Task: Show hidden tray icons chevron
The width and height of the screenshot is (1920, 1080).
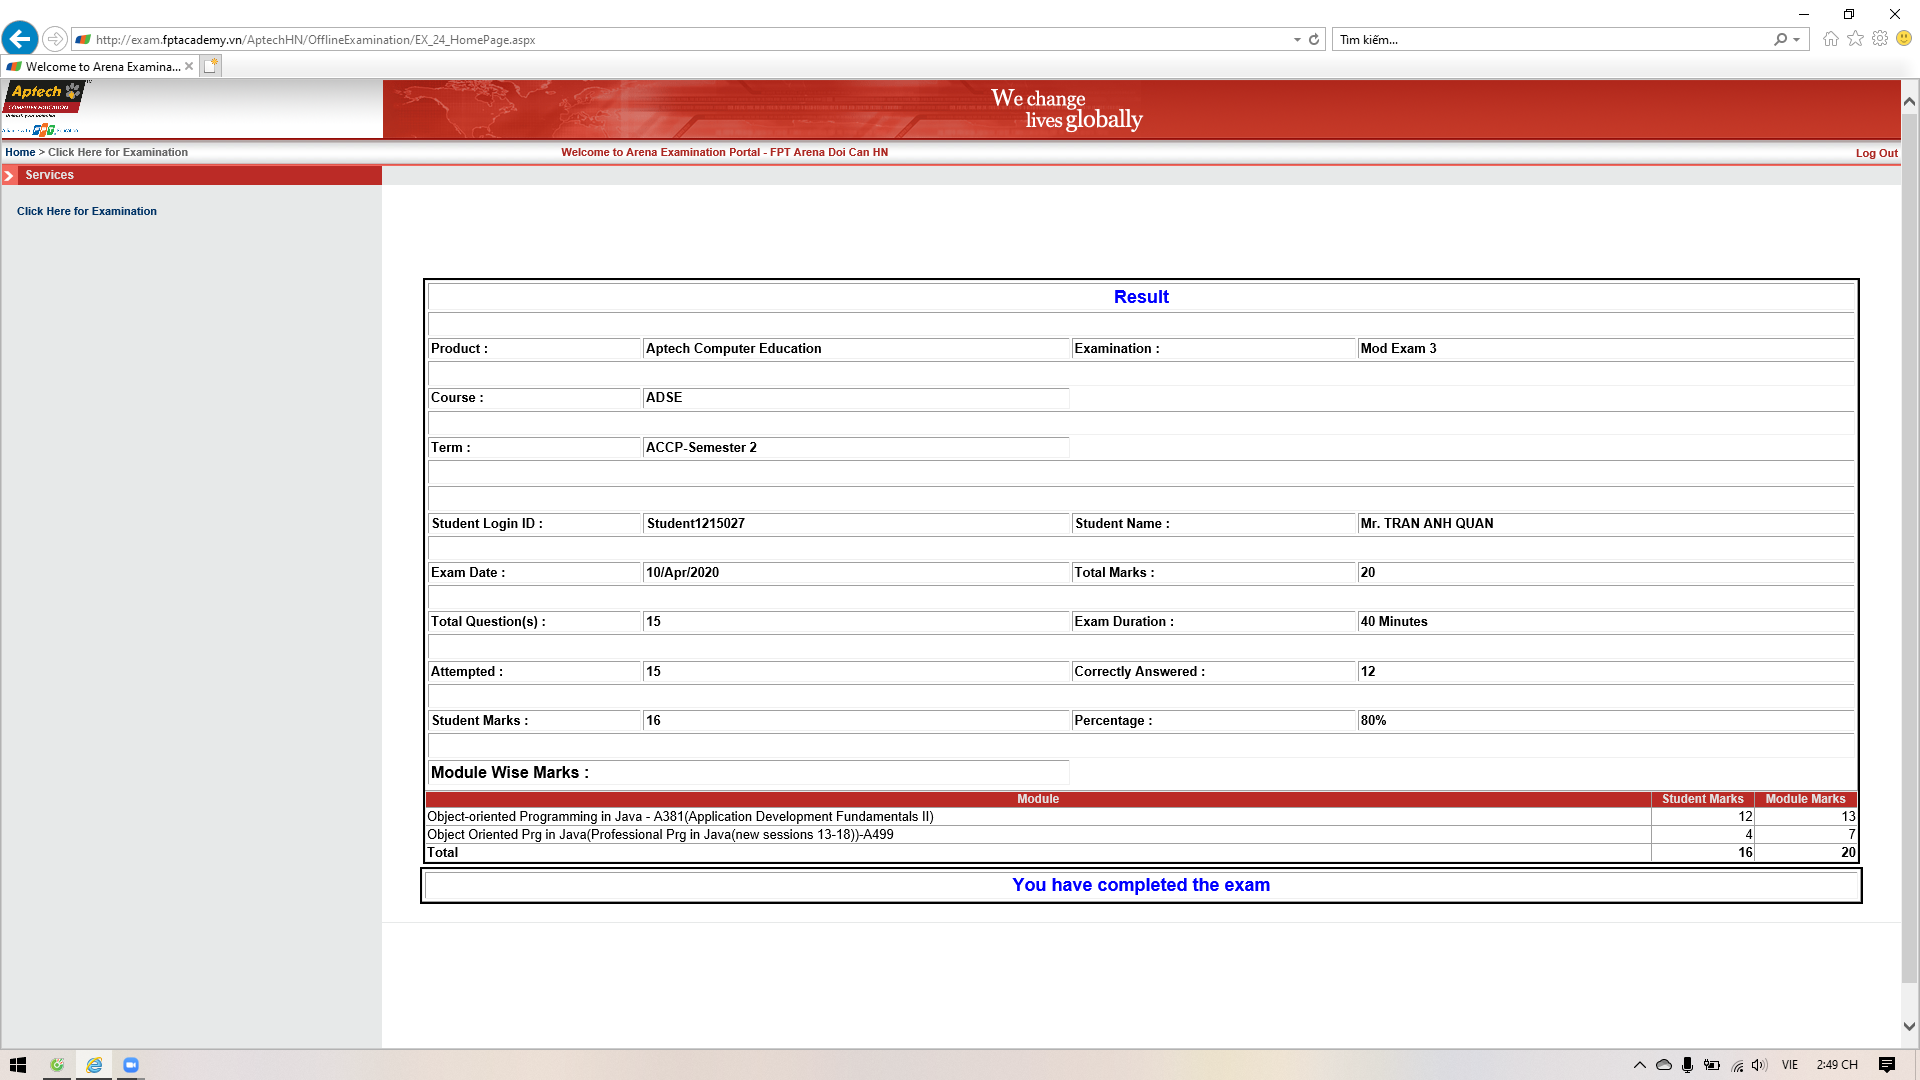Action: pos(1639,1065)
